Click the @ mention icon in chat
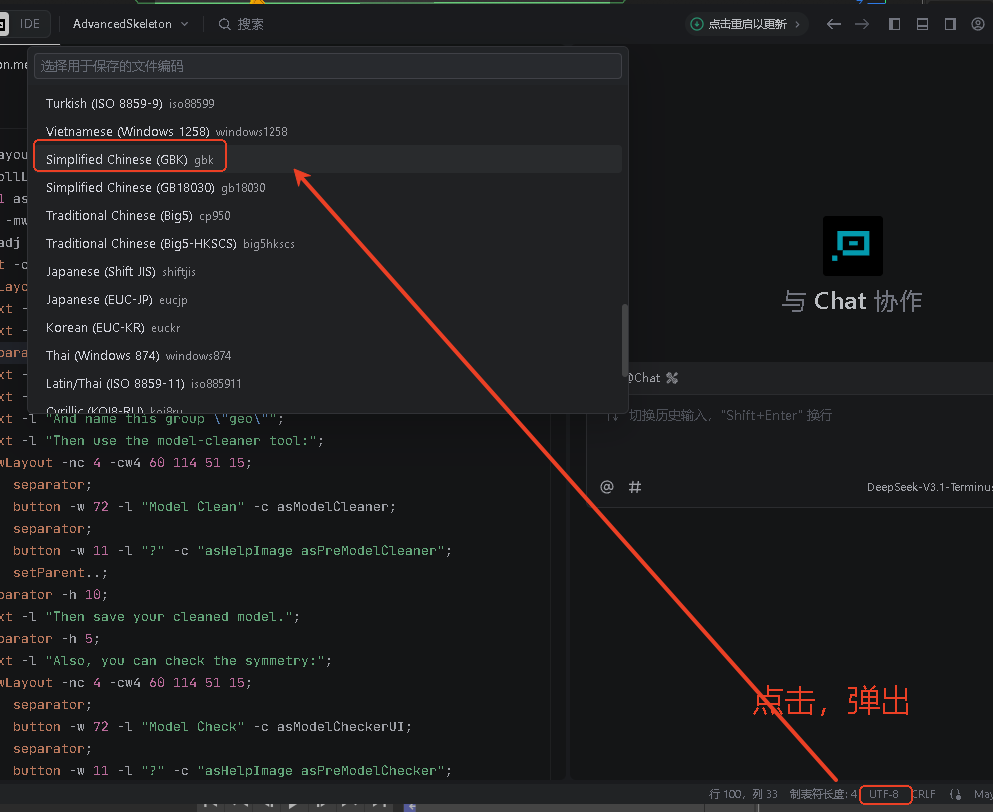 coord(607,487)
